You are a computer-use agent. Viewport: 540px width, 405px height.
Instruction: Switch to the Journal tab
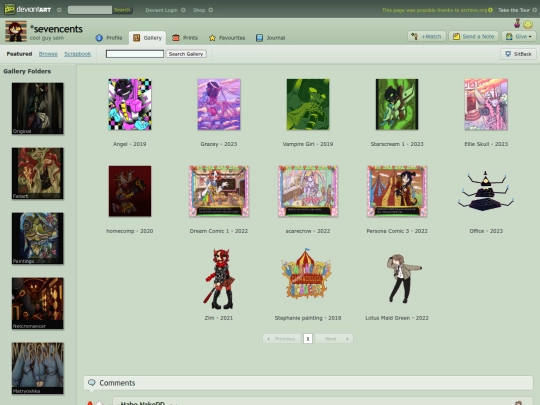point(271,38)
